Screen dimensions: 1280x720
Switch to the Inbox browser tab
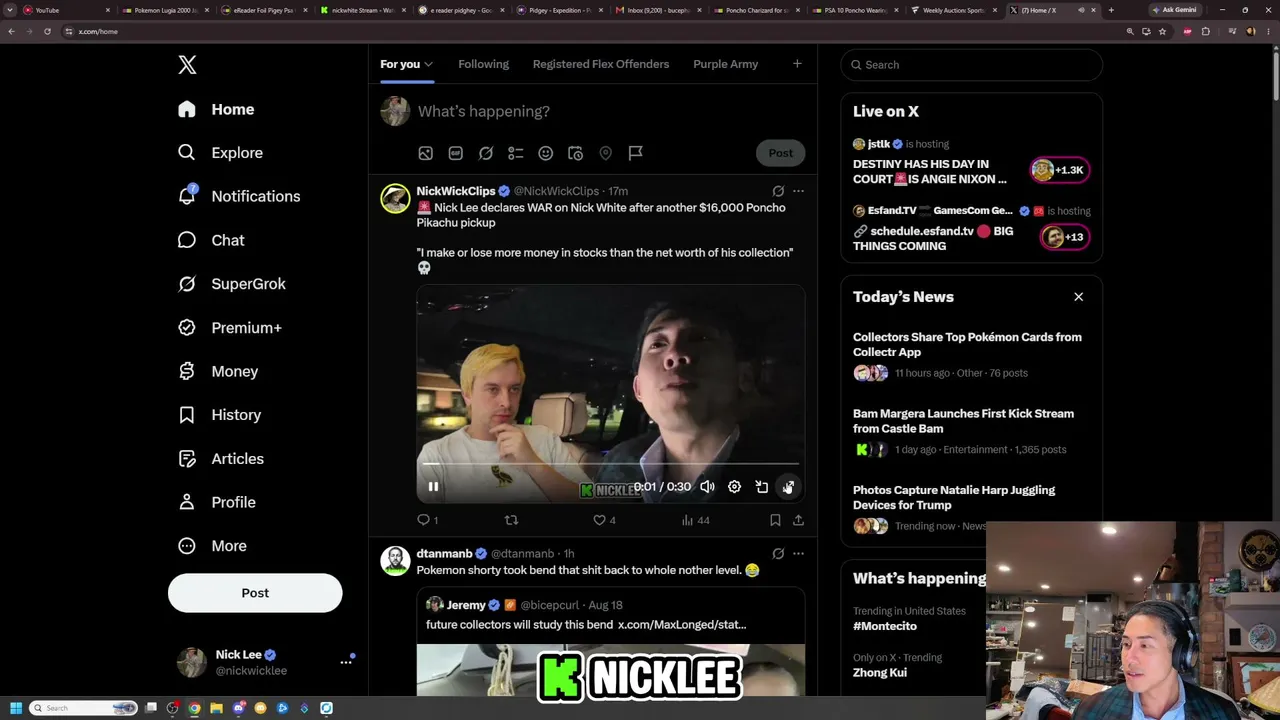(x=659, y=10)
